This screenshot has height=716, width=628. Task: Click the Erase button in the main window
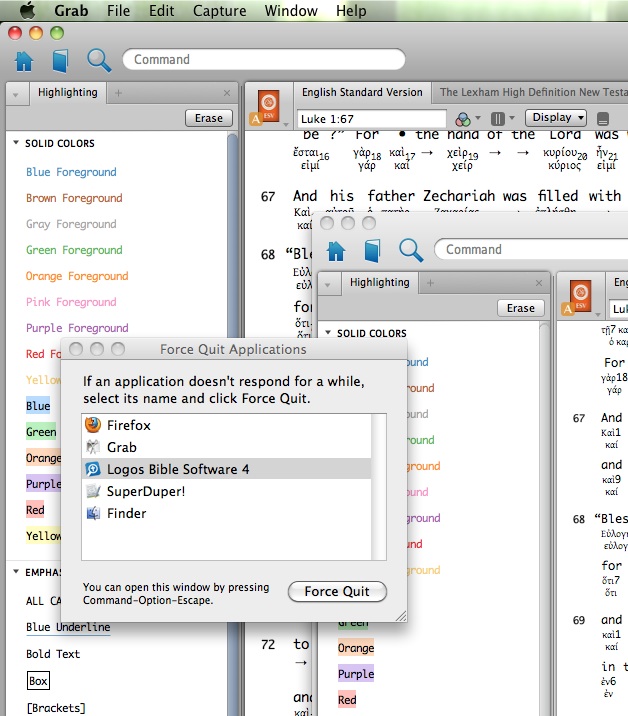click(209, 118)
